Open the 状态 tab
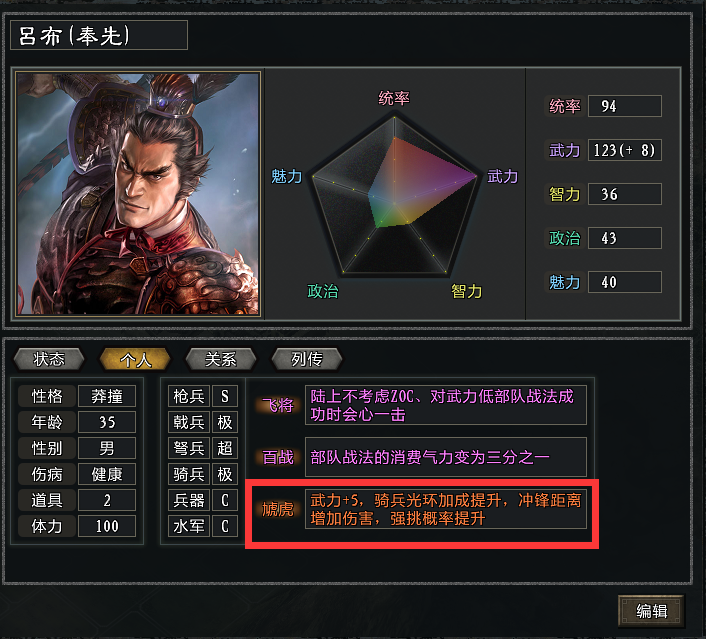The width and height of the screenshot is (706, 639). click(49, 359)
